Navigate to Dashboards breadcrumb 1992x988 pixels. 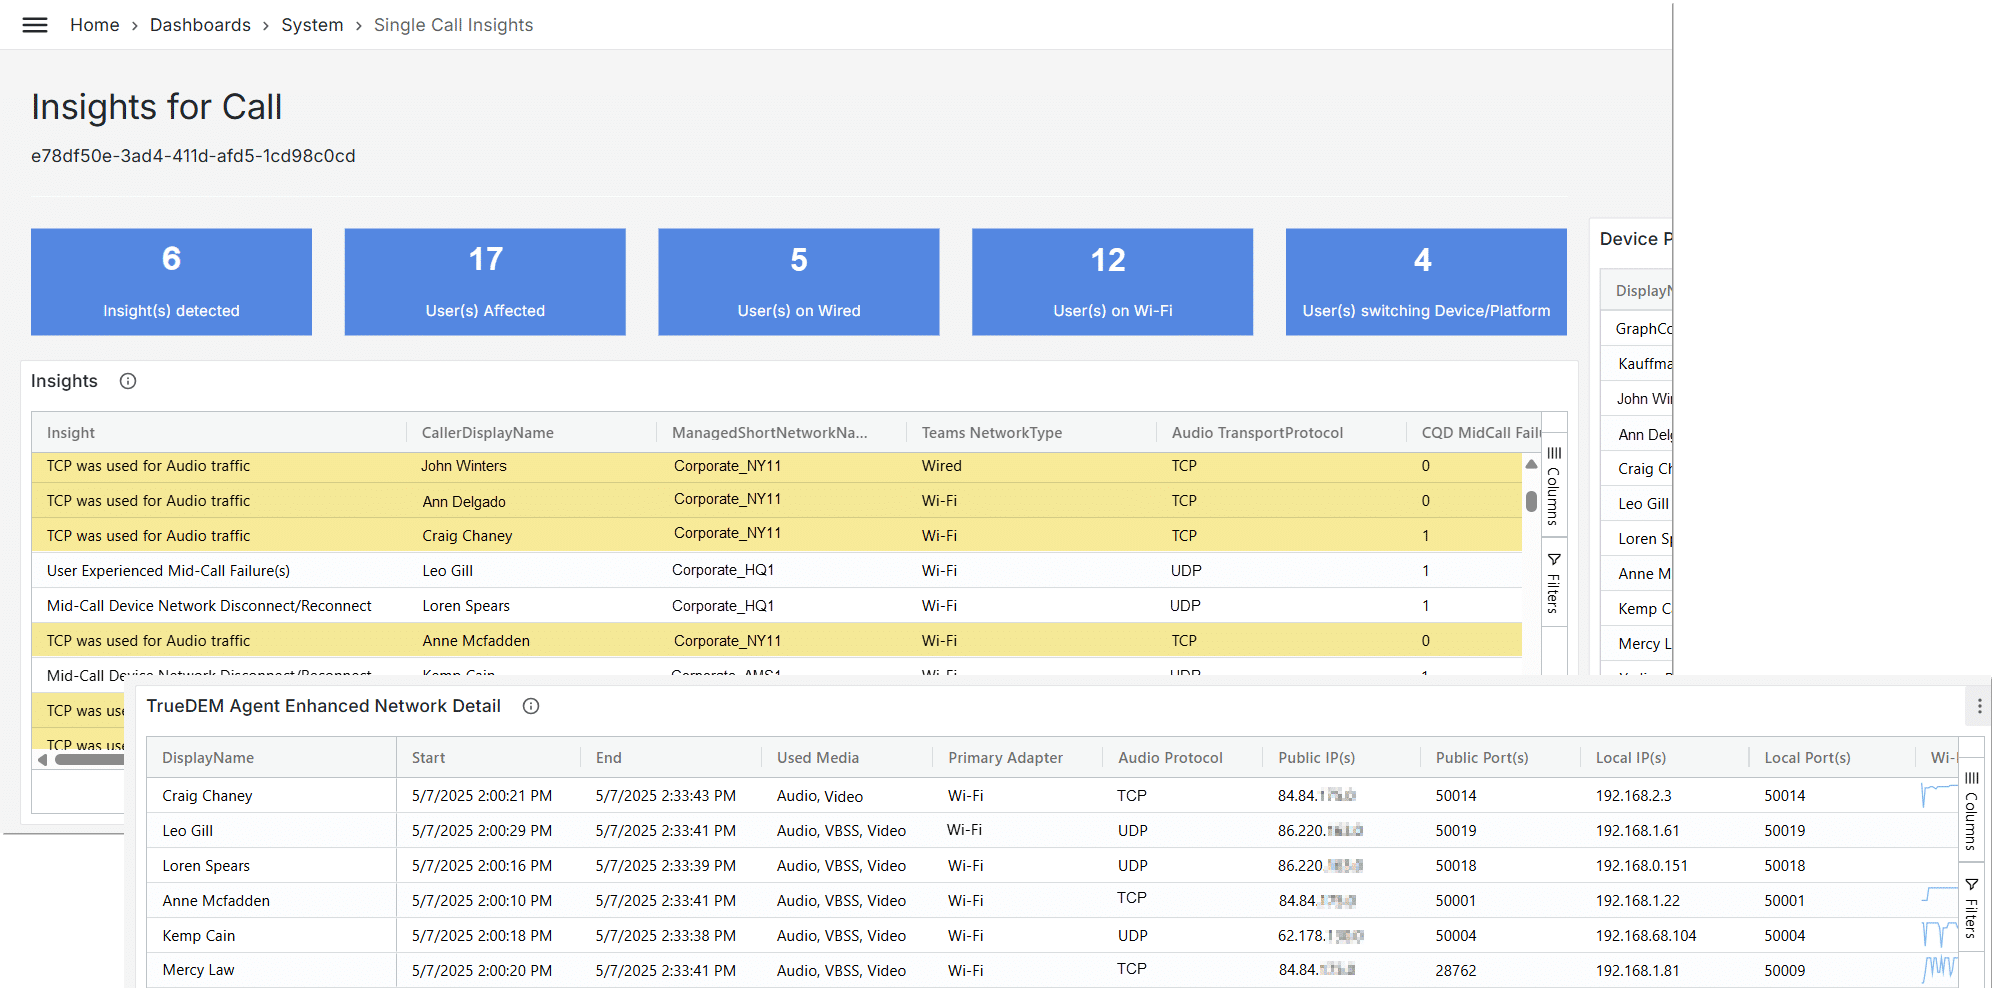pyautogui.click(x=200, y=25)
